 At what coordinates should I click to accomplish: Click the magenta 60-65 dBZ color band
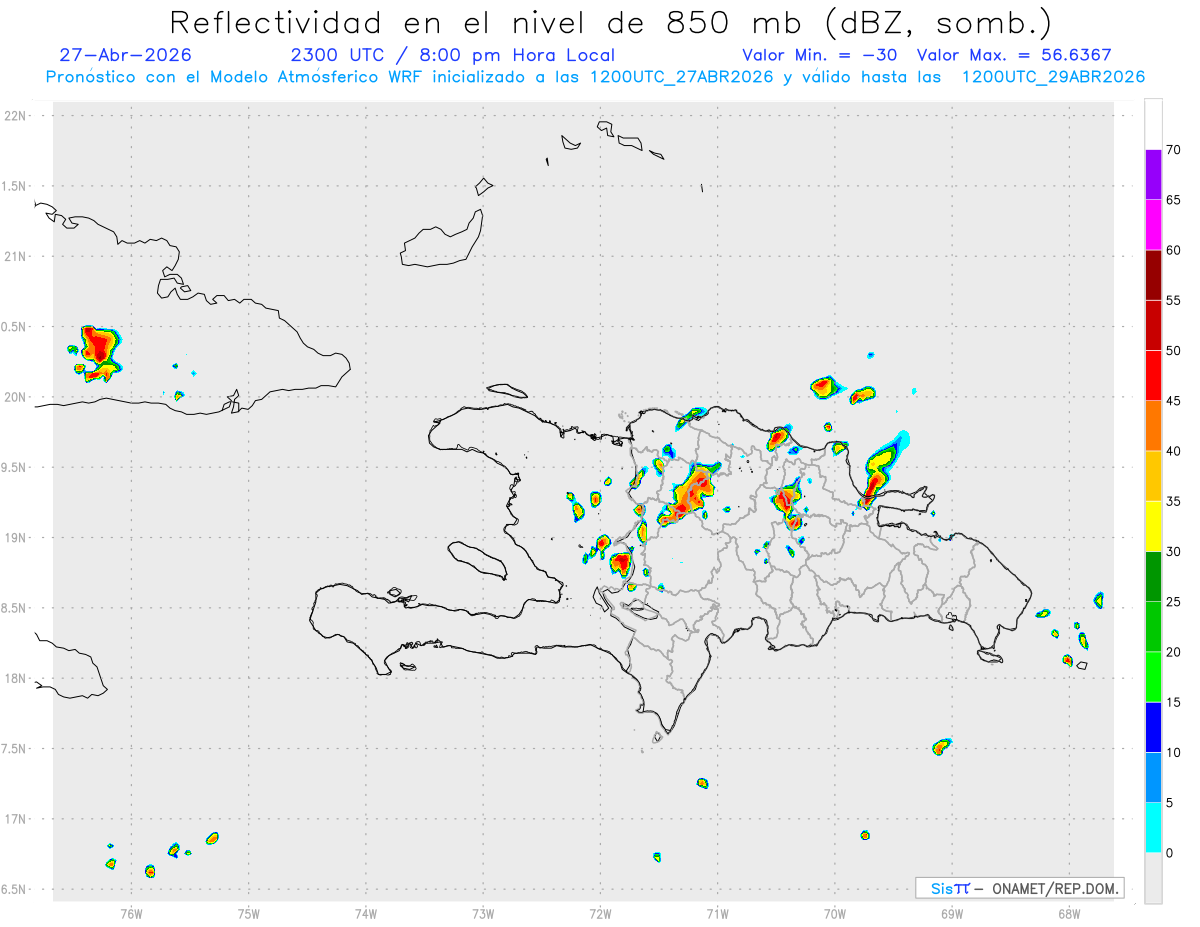coord(1153,225)
